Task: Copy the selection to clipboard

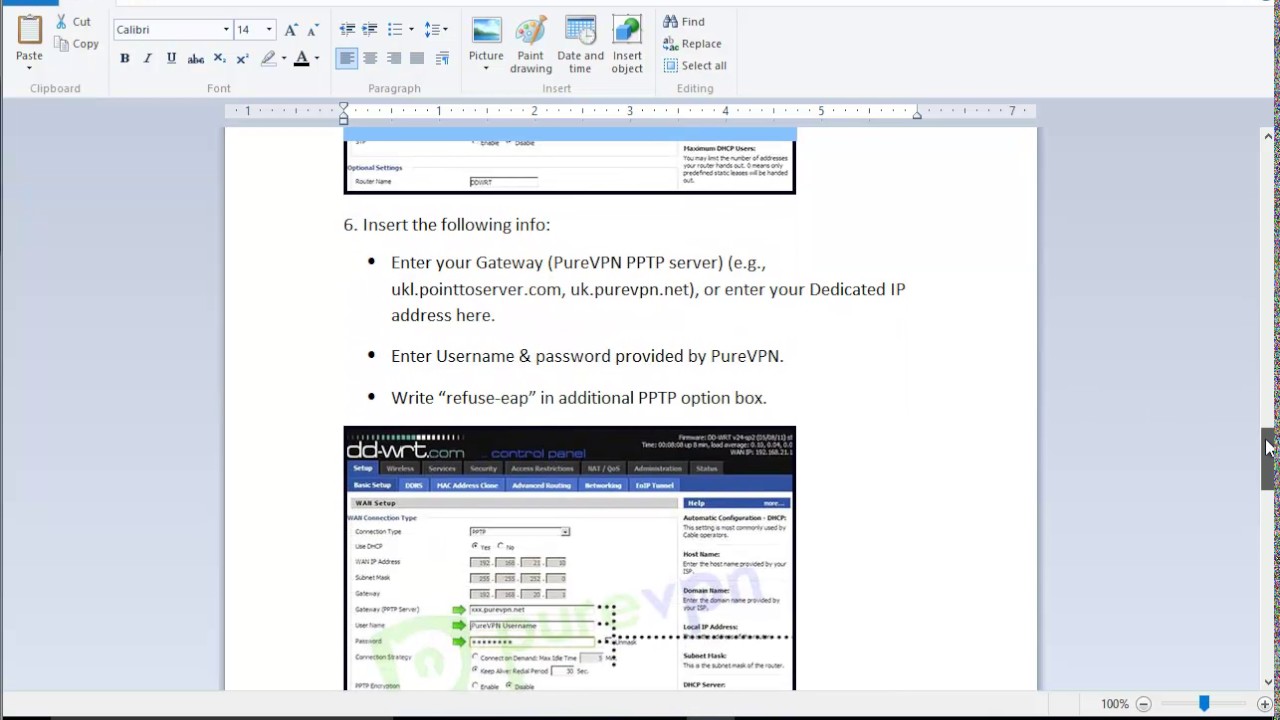Action: point(76,44)
